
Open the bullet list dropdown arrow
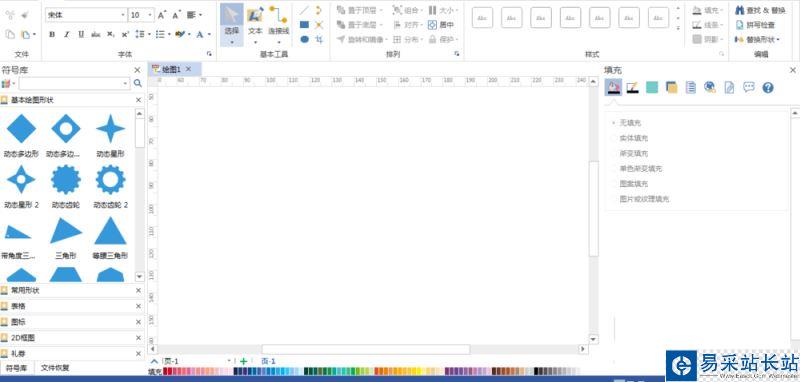(169, 35)
